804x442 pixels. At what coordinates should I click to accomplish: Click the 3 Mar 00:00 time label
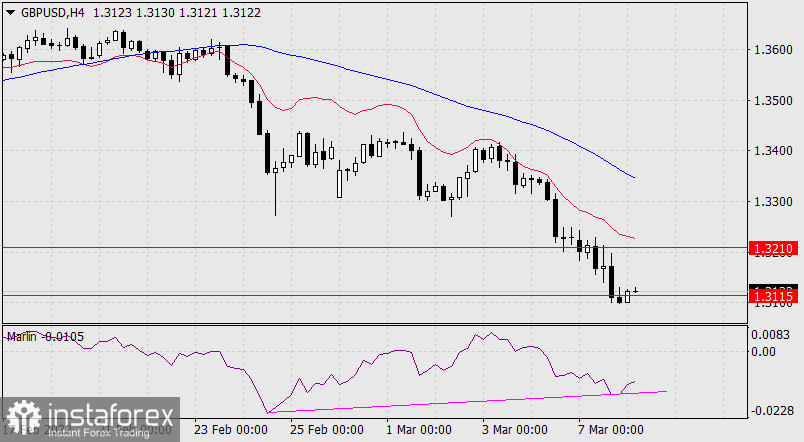[515, 429]
